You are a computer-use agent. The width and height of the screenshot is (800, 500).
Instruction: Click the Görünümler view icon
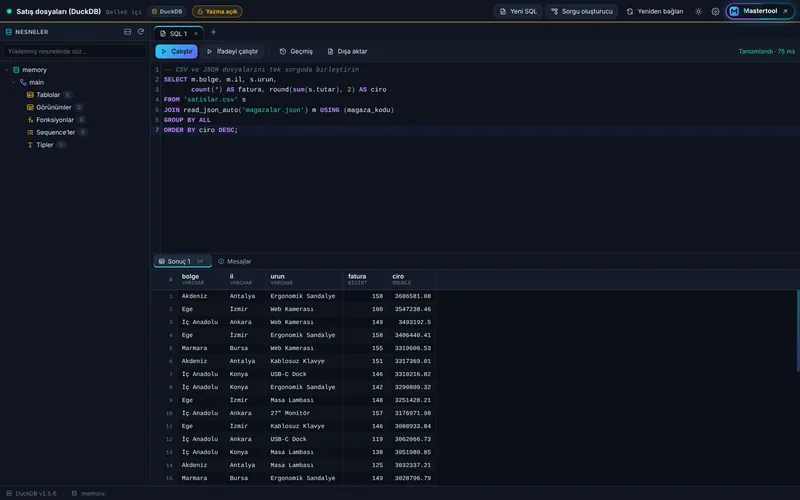[x=30, y=107]
